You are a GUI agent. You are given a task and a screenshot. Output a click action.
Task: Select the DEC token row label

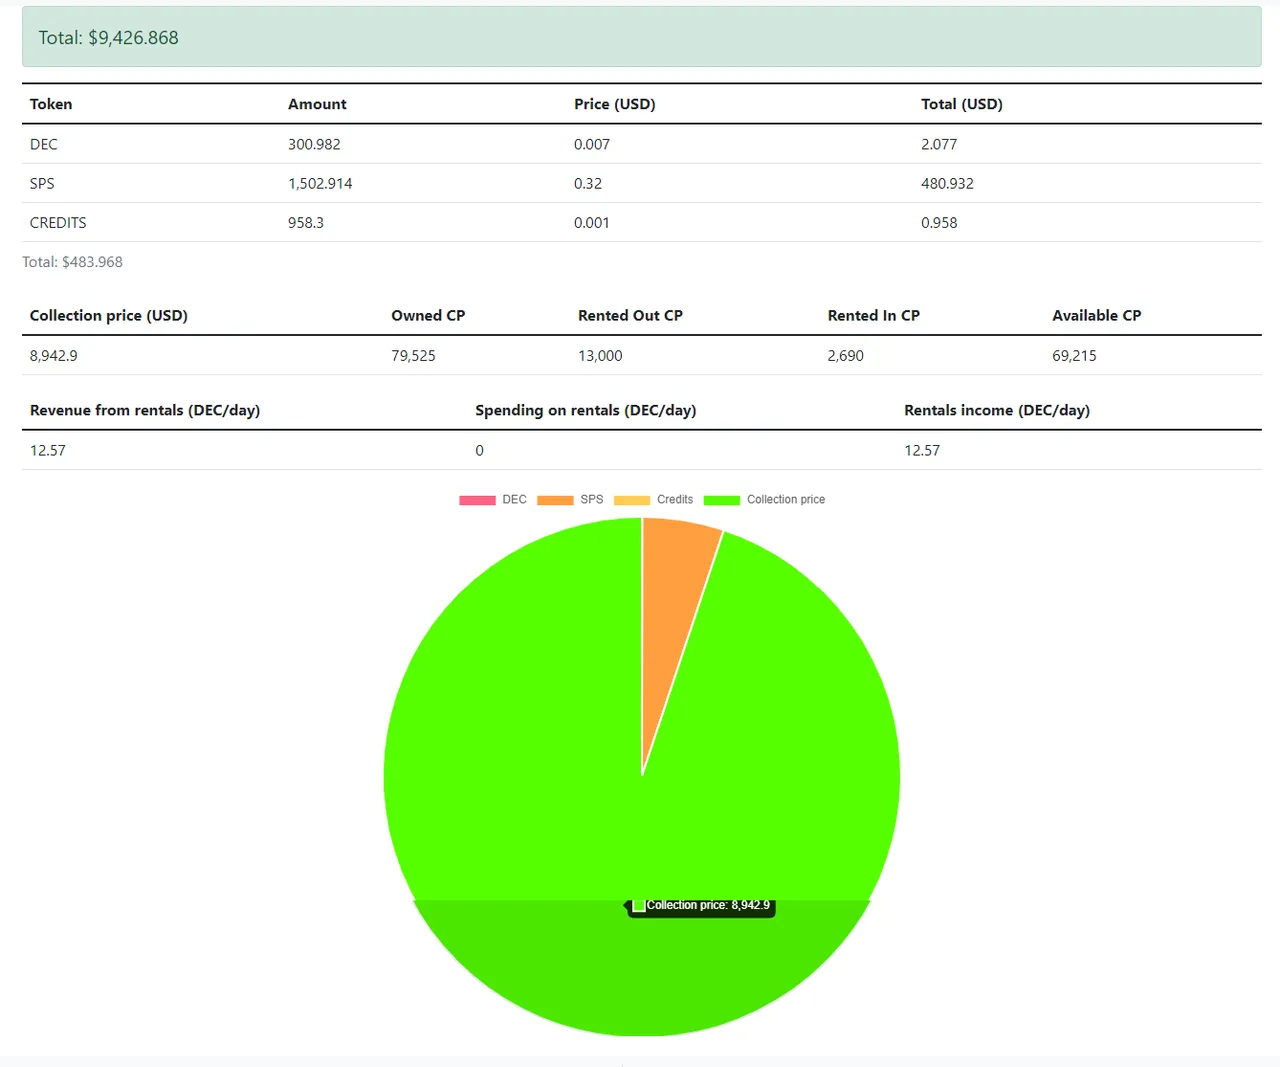click(44, 144)
